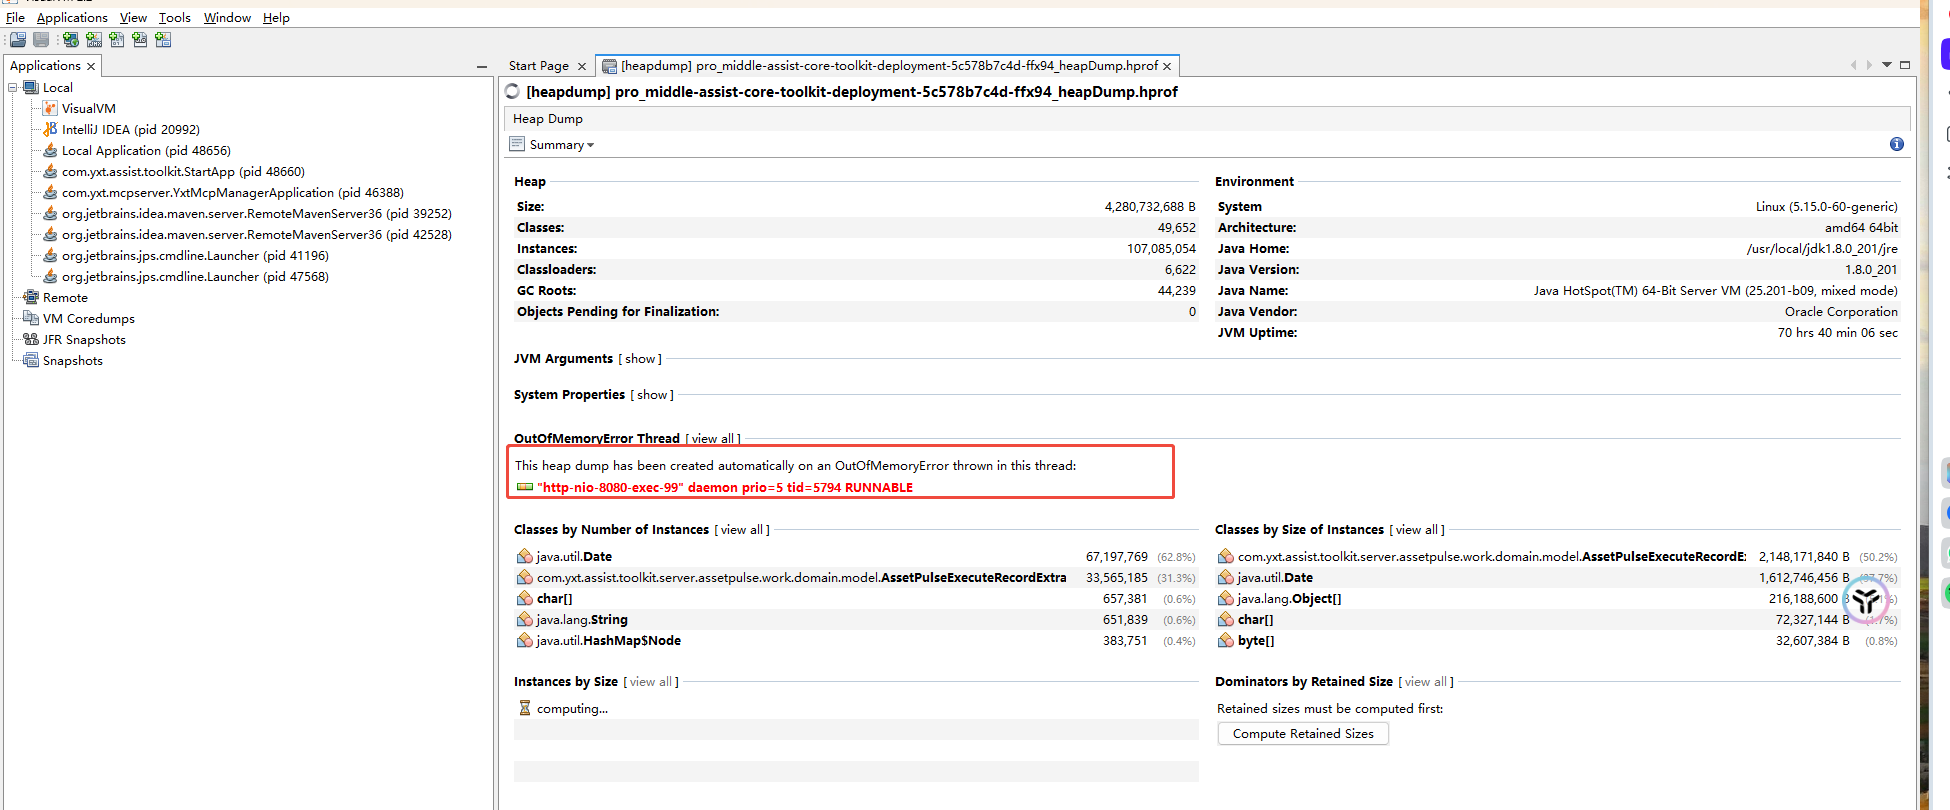The image size is (1950, 810).
Task: Open the Summary view dropdown
Action: click(561, 145)
